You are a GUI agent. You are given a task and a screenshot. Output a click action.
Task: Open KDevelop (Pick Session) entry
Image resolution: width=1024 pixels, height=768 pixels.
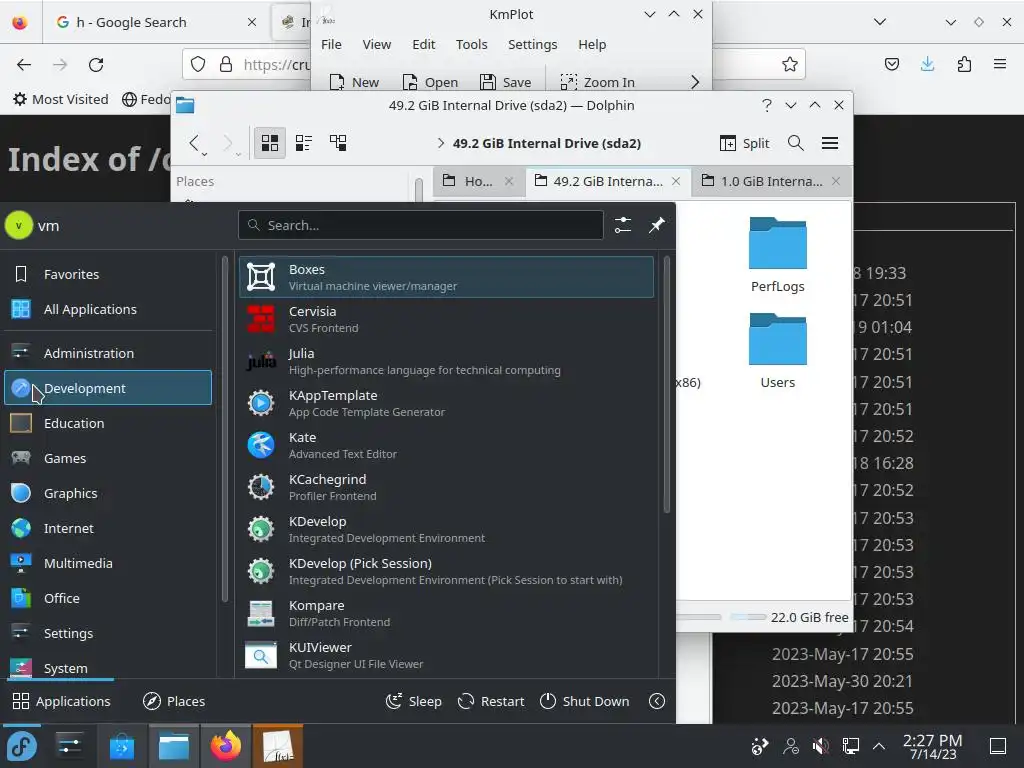(446, 571)
